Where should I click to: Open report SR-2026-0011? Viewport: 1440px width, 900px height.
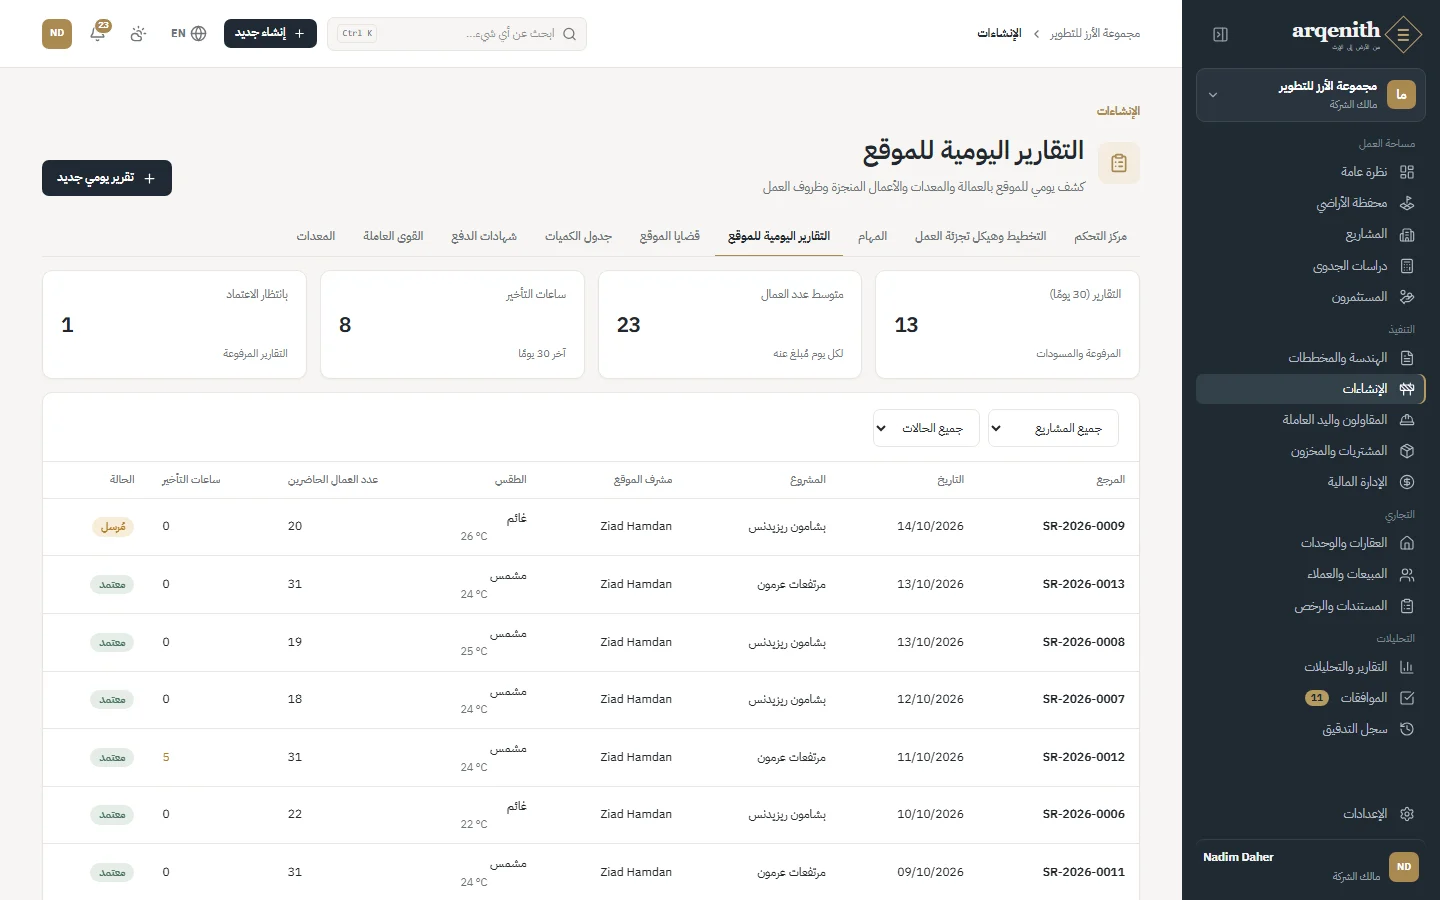tap(1083, 872)
